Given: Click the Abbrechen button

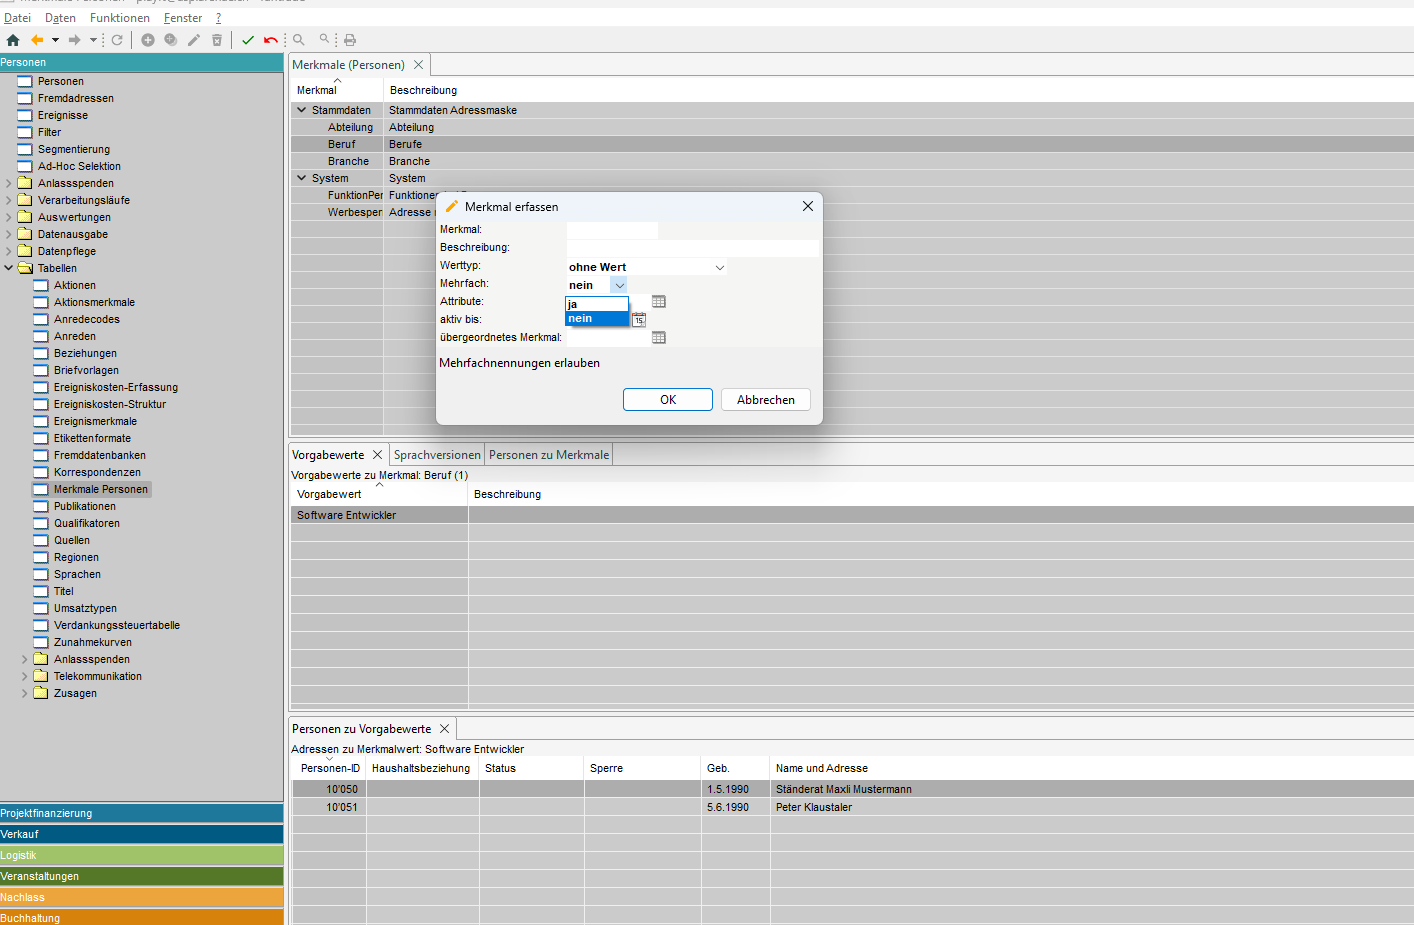Looking at the screenshot, I should pyautogui.click(x=765, y=400).
